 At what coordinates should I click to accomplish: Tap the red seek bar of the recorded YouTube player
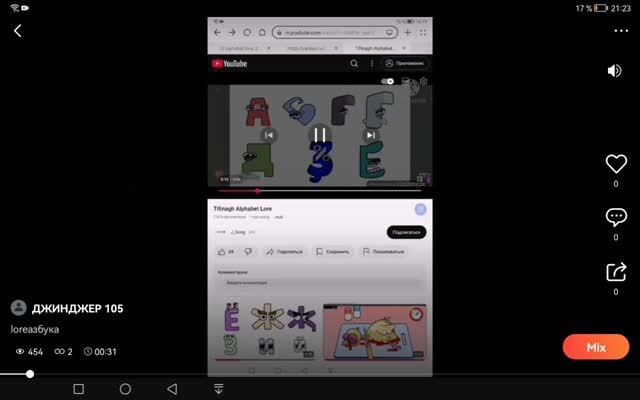320,191
